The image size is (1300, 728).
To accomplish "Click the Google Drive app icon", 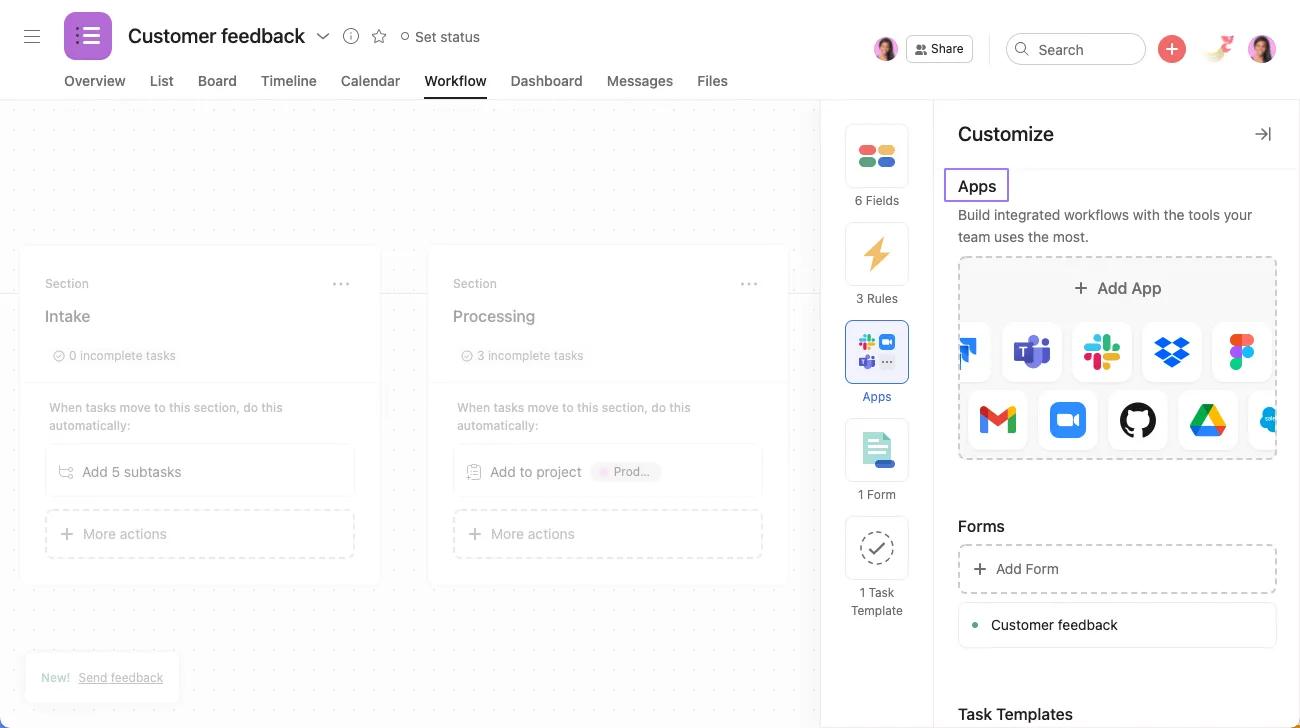I will pyautogui.click(x=1207, y=420).
